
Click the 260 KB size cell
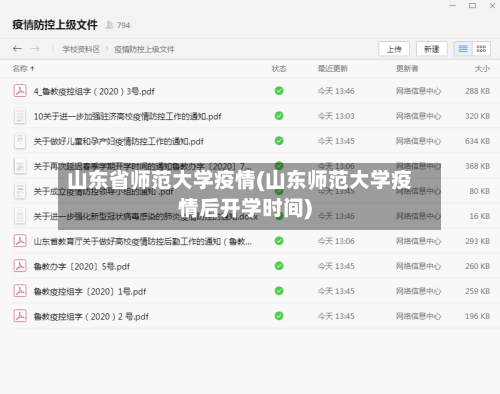click(477, 266)
